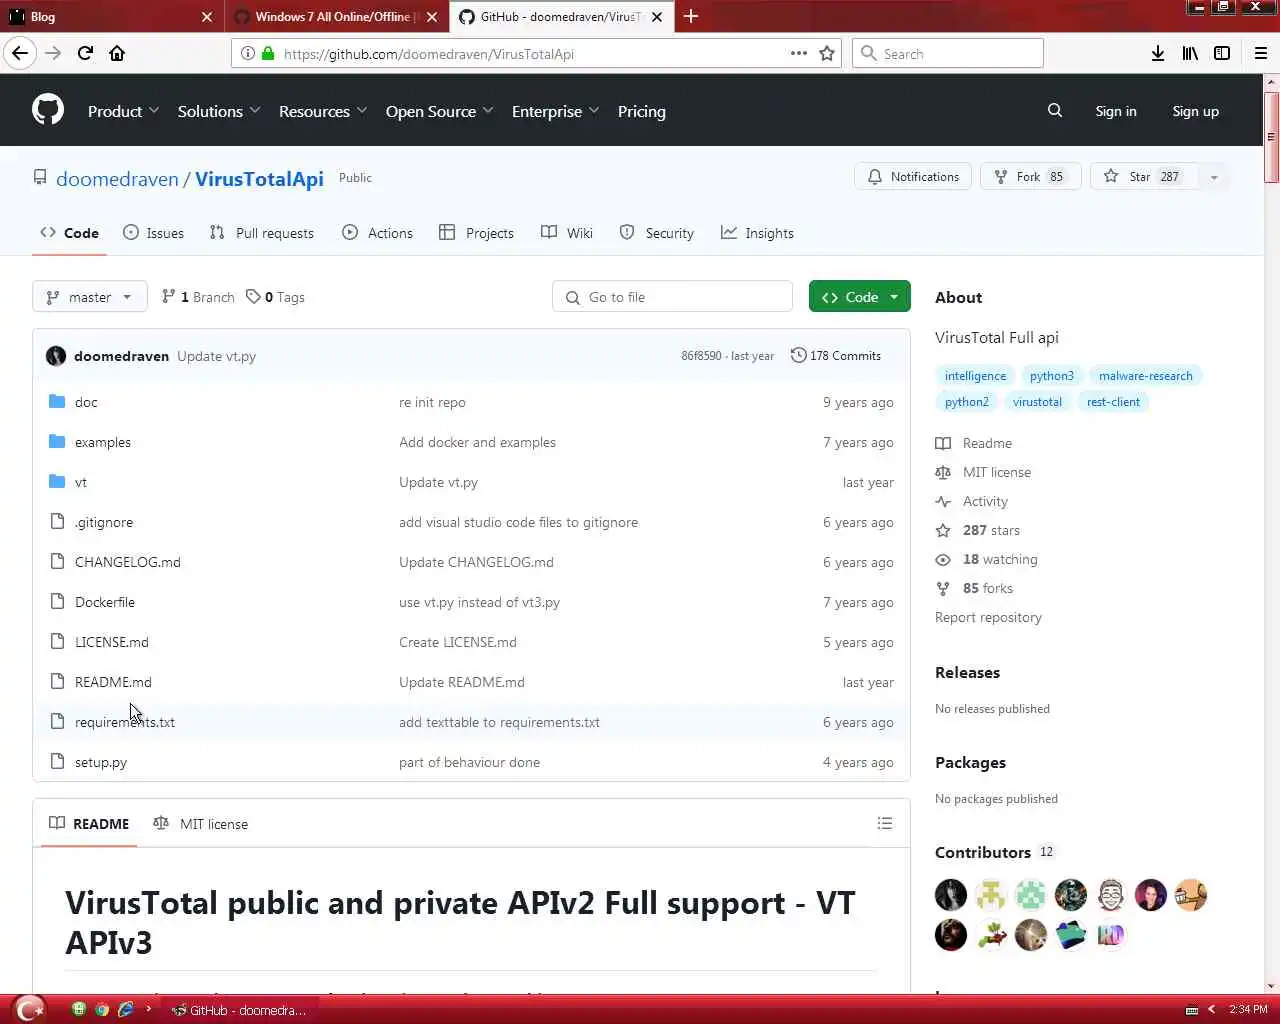Screen dimensions: 1280x1024
Task: Click first contributor avatar
Action: (951, 895)
